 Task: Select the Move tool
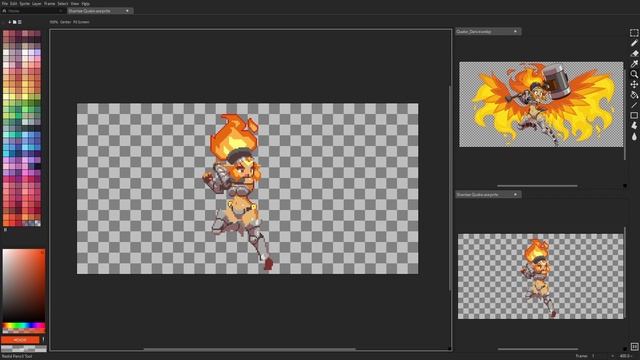(x=634, y=84)
